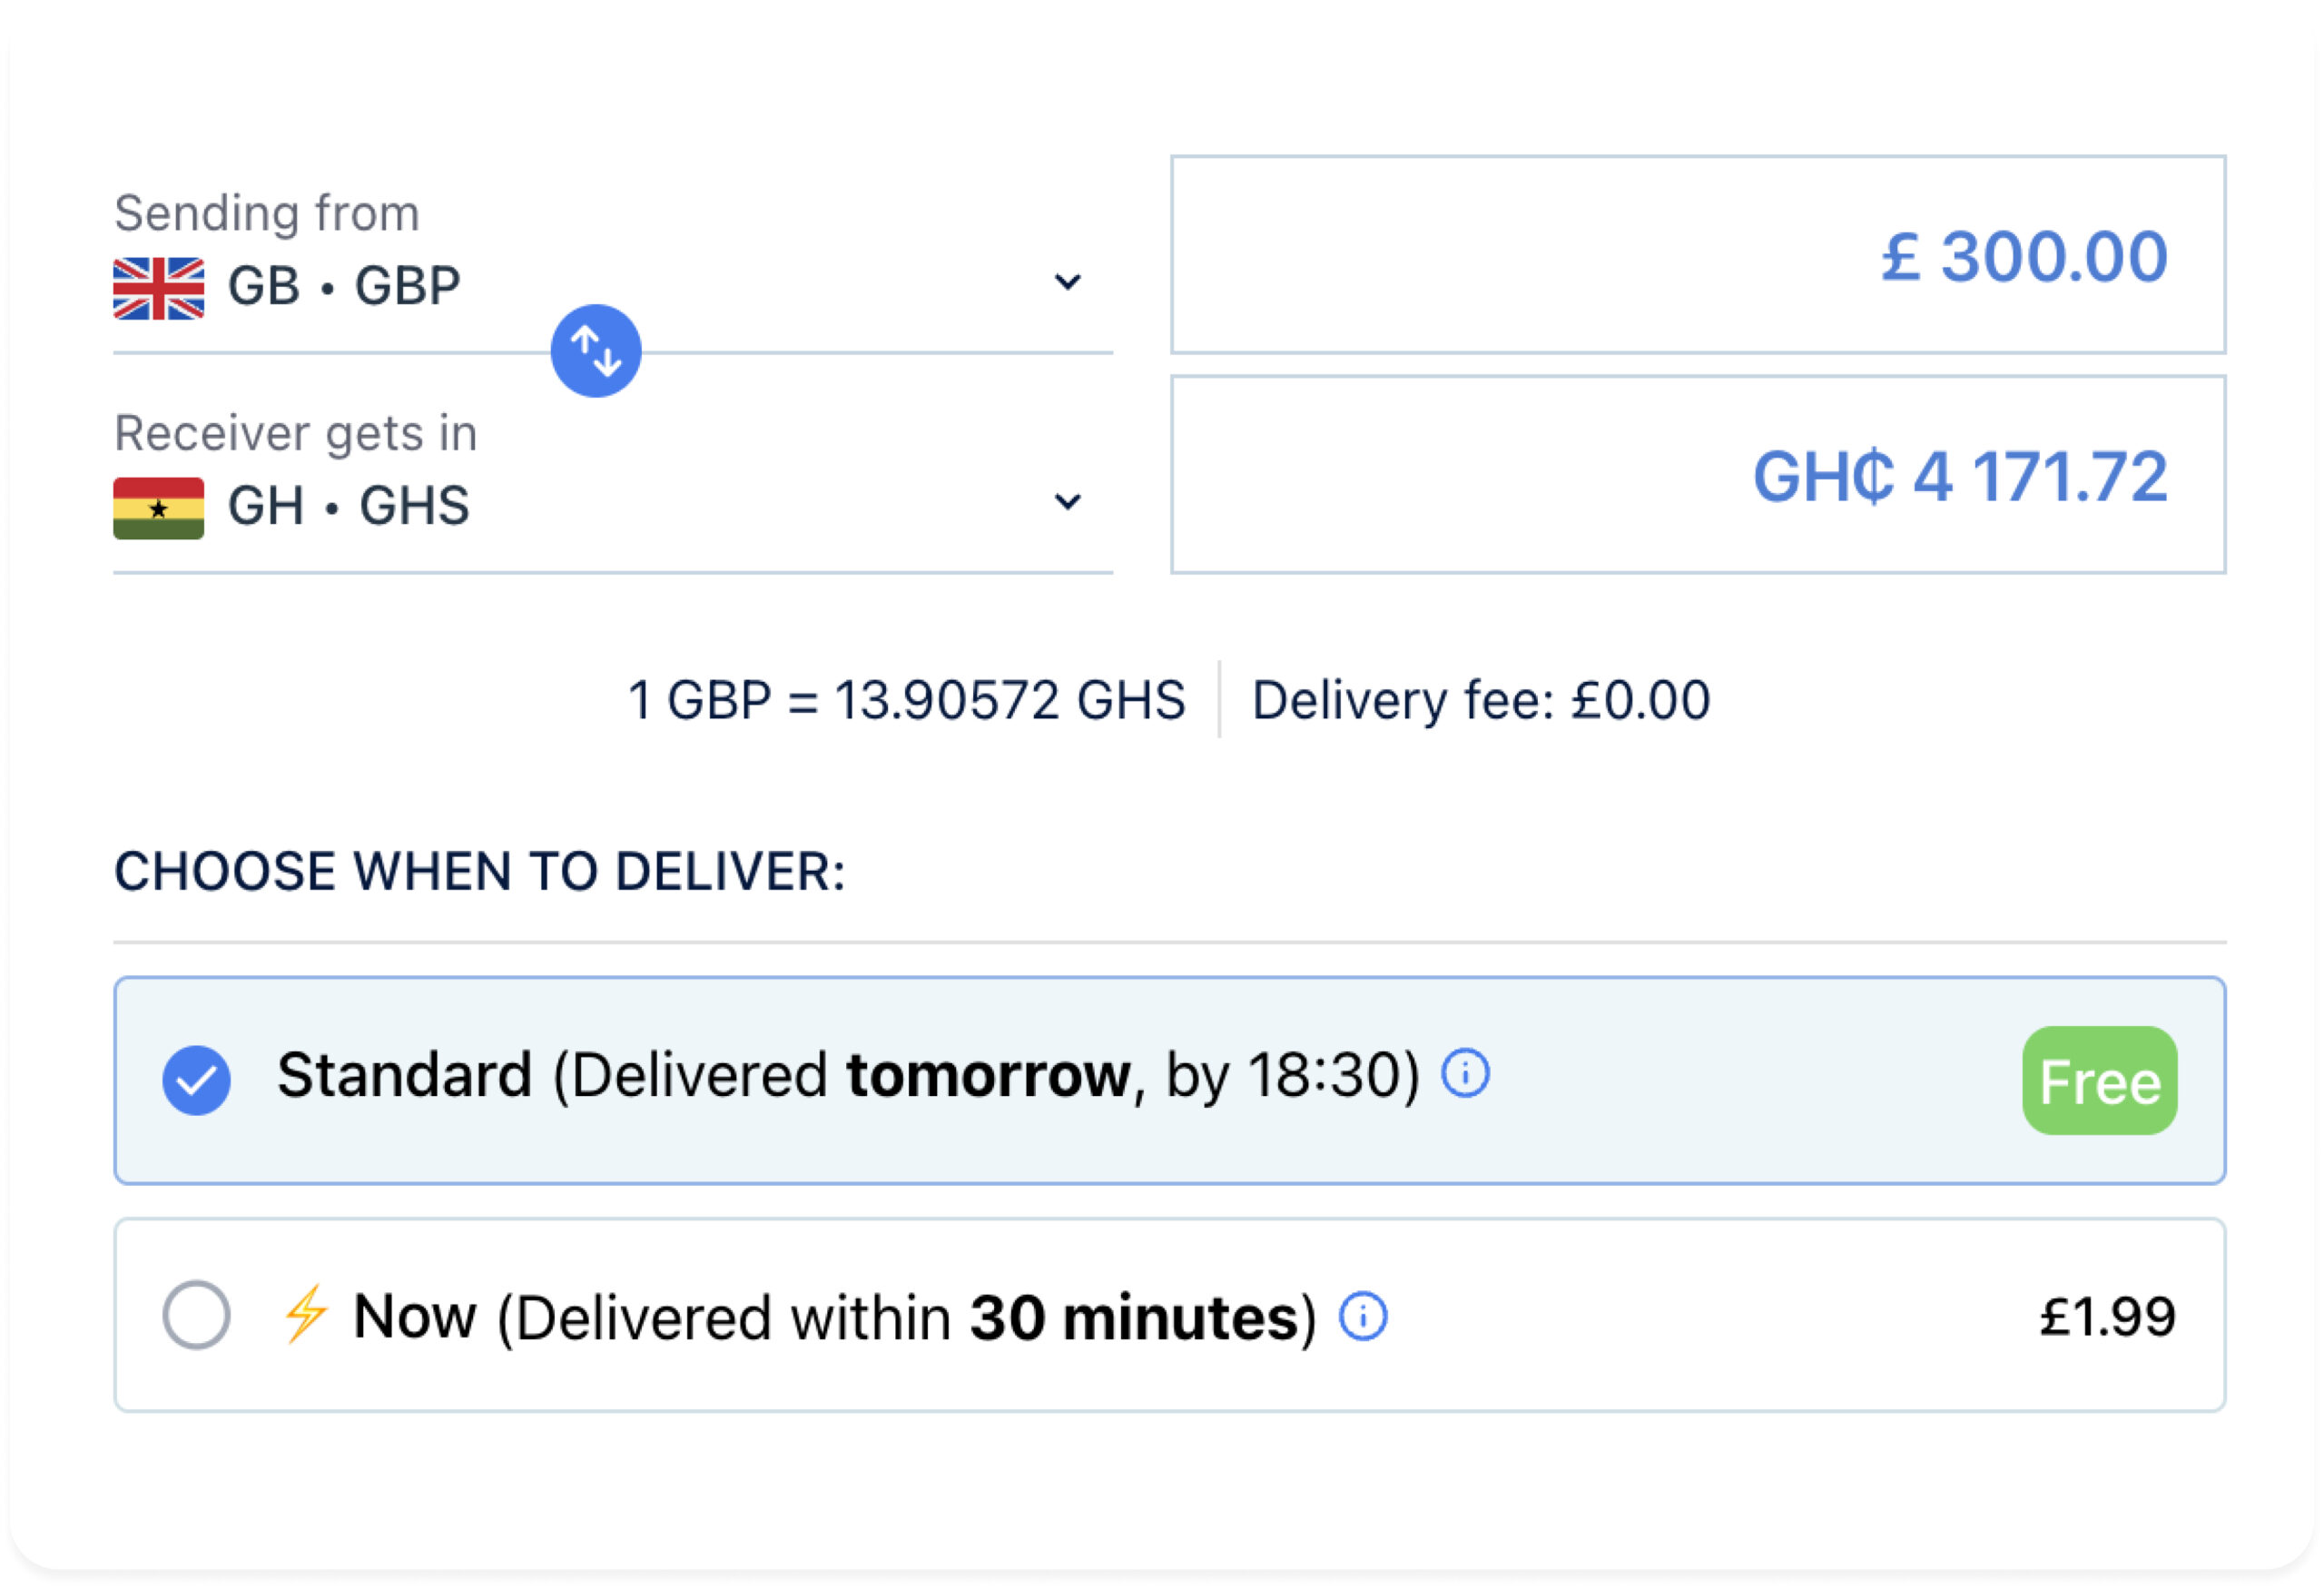Open the GH • GHS currency dropdown
This screenshot has width=2324, height=1589.
click(613, 506)
